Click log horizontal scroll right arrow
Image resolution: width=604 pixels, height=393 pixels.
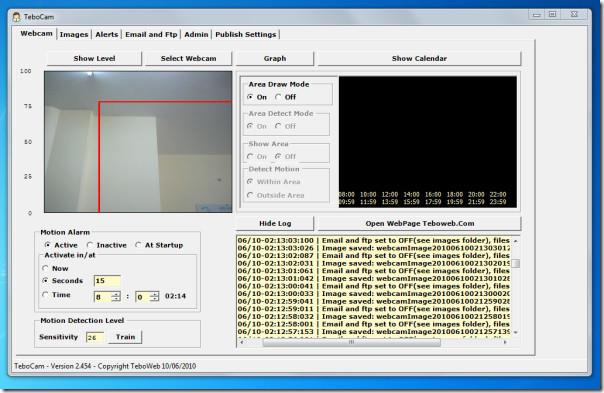click(505, 342)
